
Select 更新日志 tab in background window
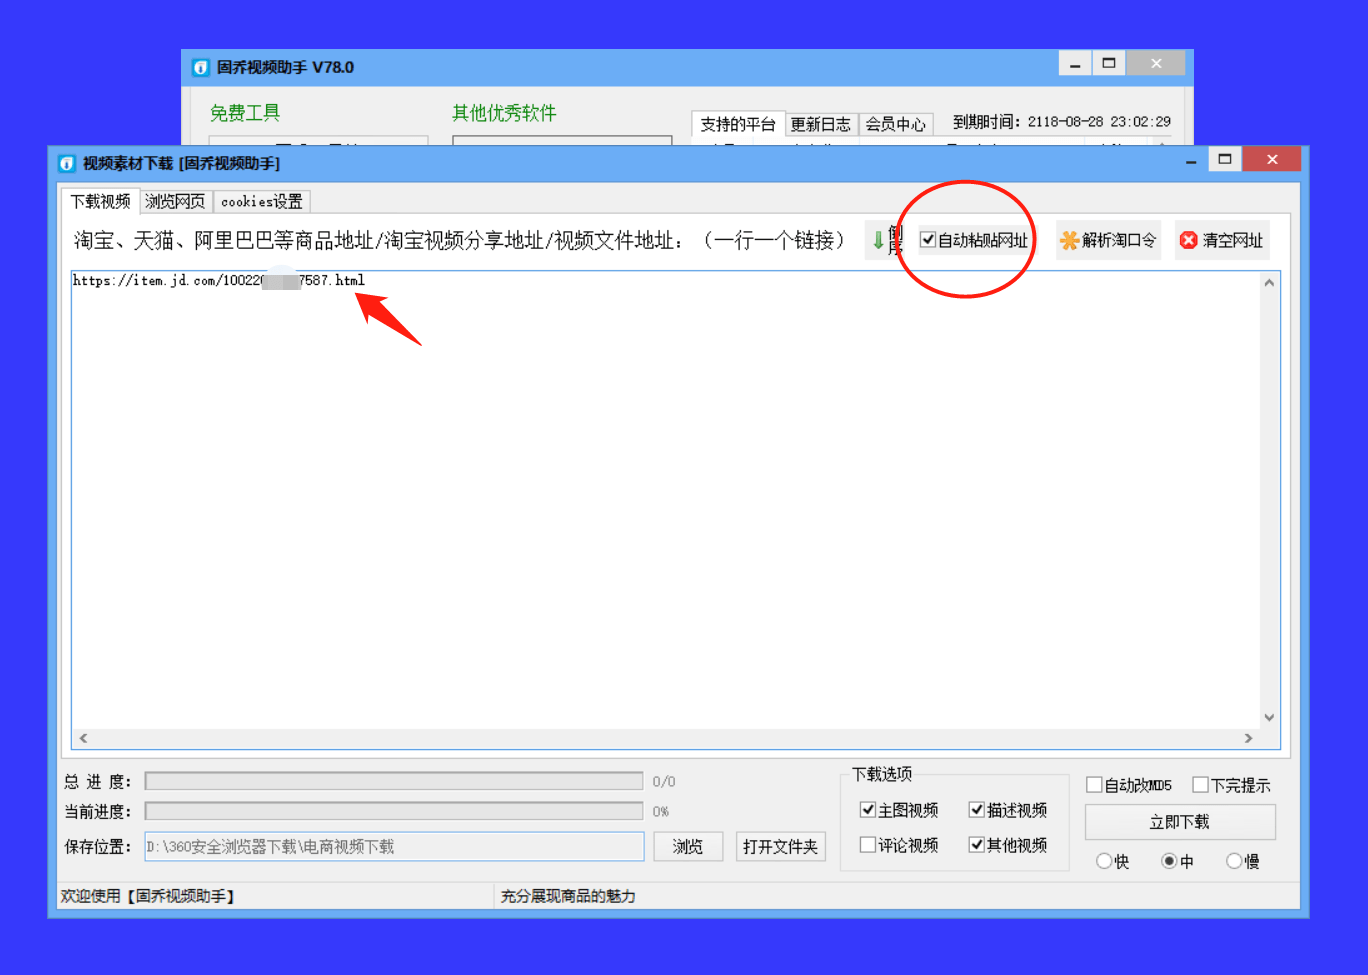click(821, 124)
